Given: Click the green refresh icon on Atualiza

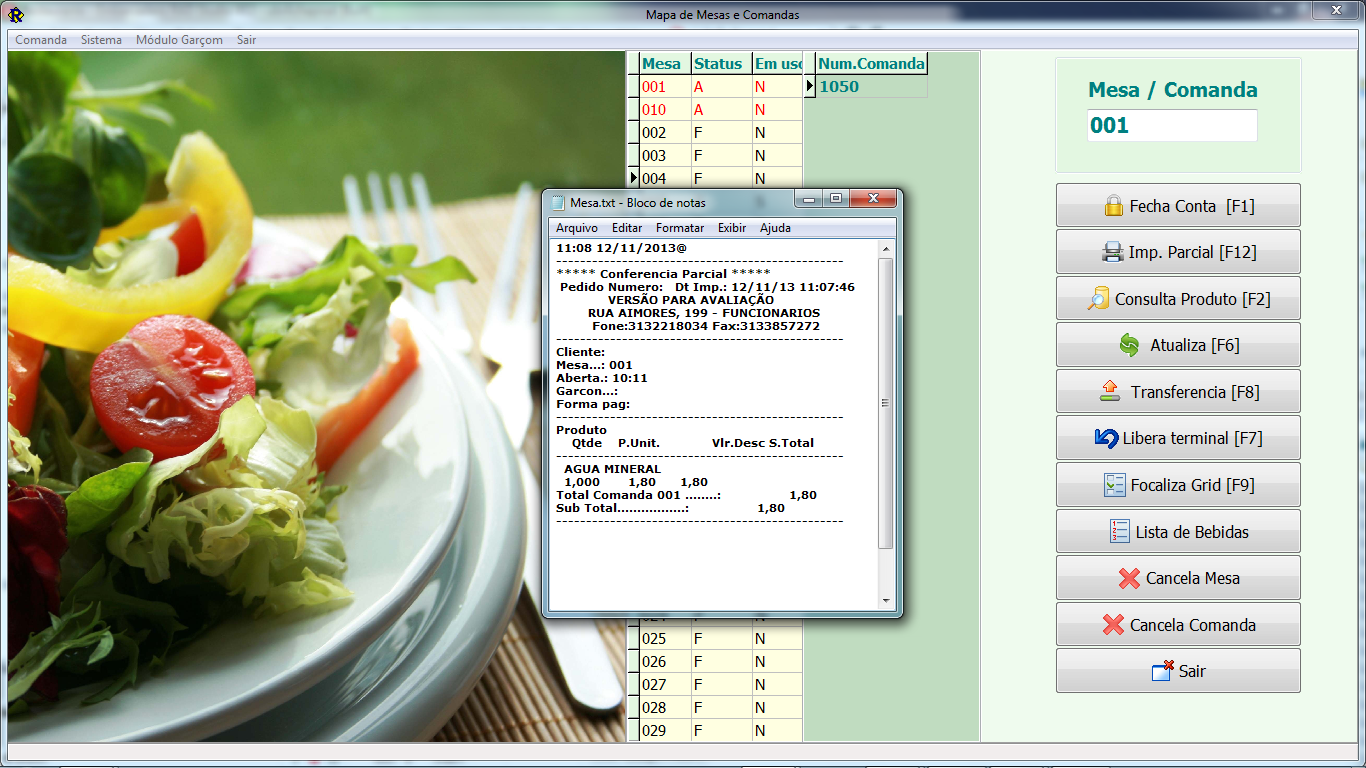Looking at the screenshot, I should (1129, 345).
